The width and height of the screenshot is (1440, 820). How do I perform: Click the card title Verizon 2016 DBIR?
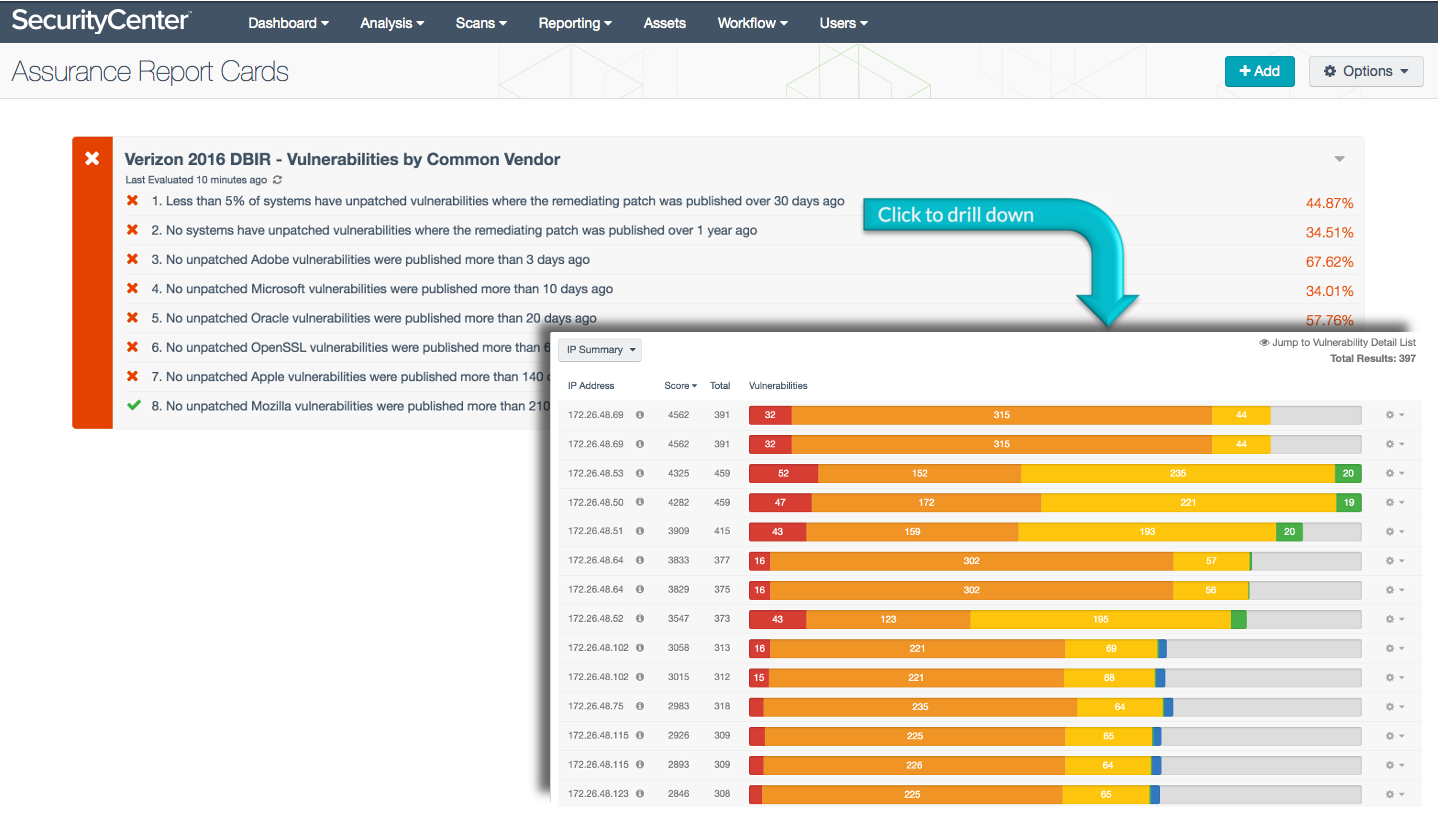[x=342, y=159]
